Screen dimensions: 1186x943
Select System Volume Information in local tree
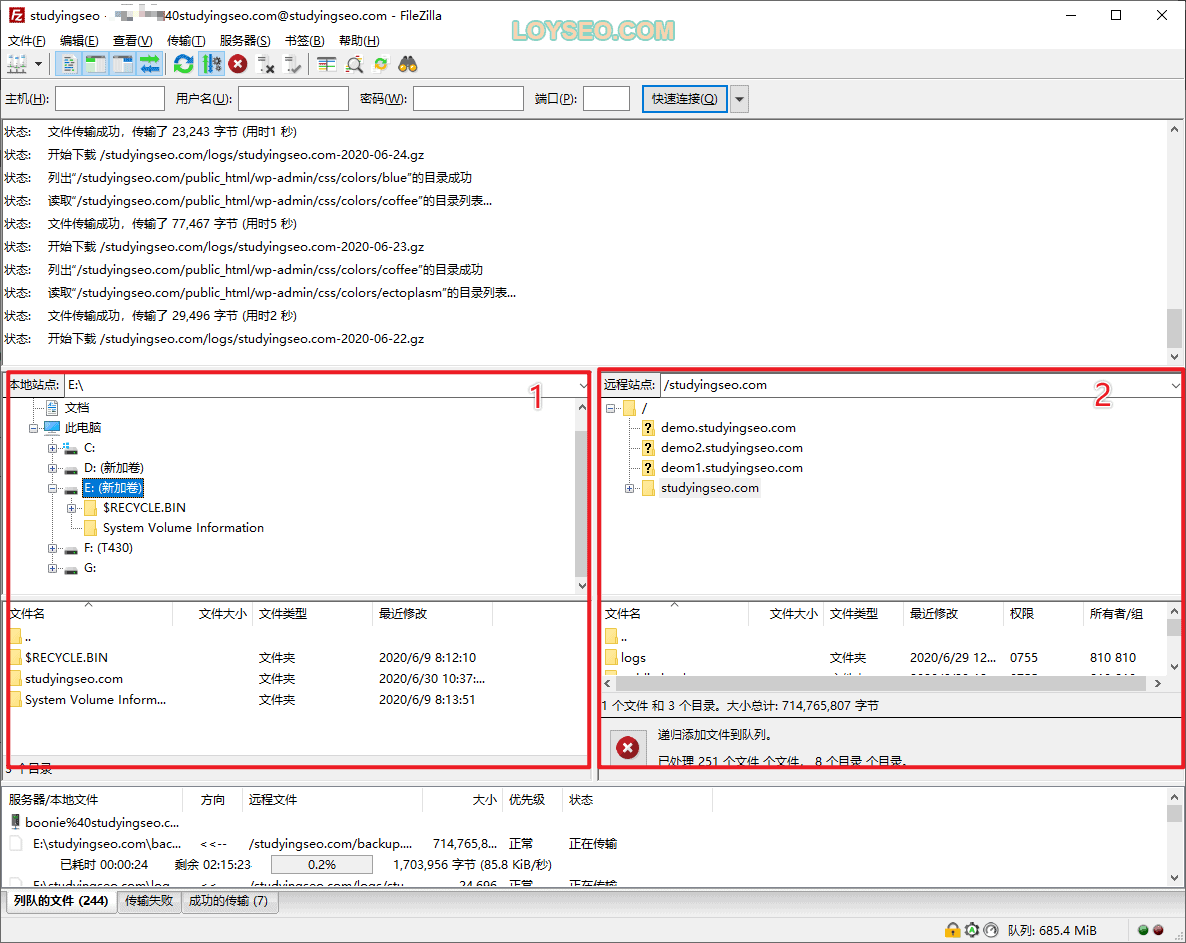pos(183,528)
